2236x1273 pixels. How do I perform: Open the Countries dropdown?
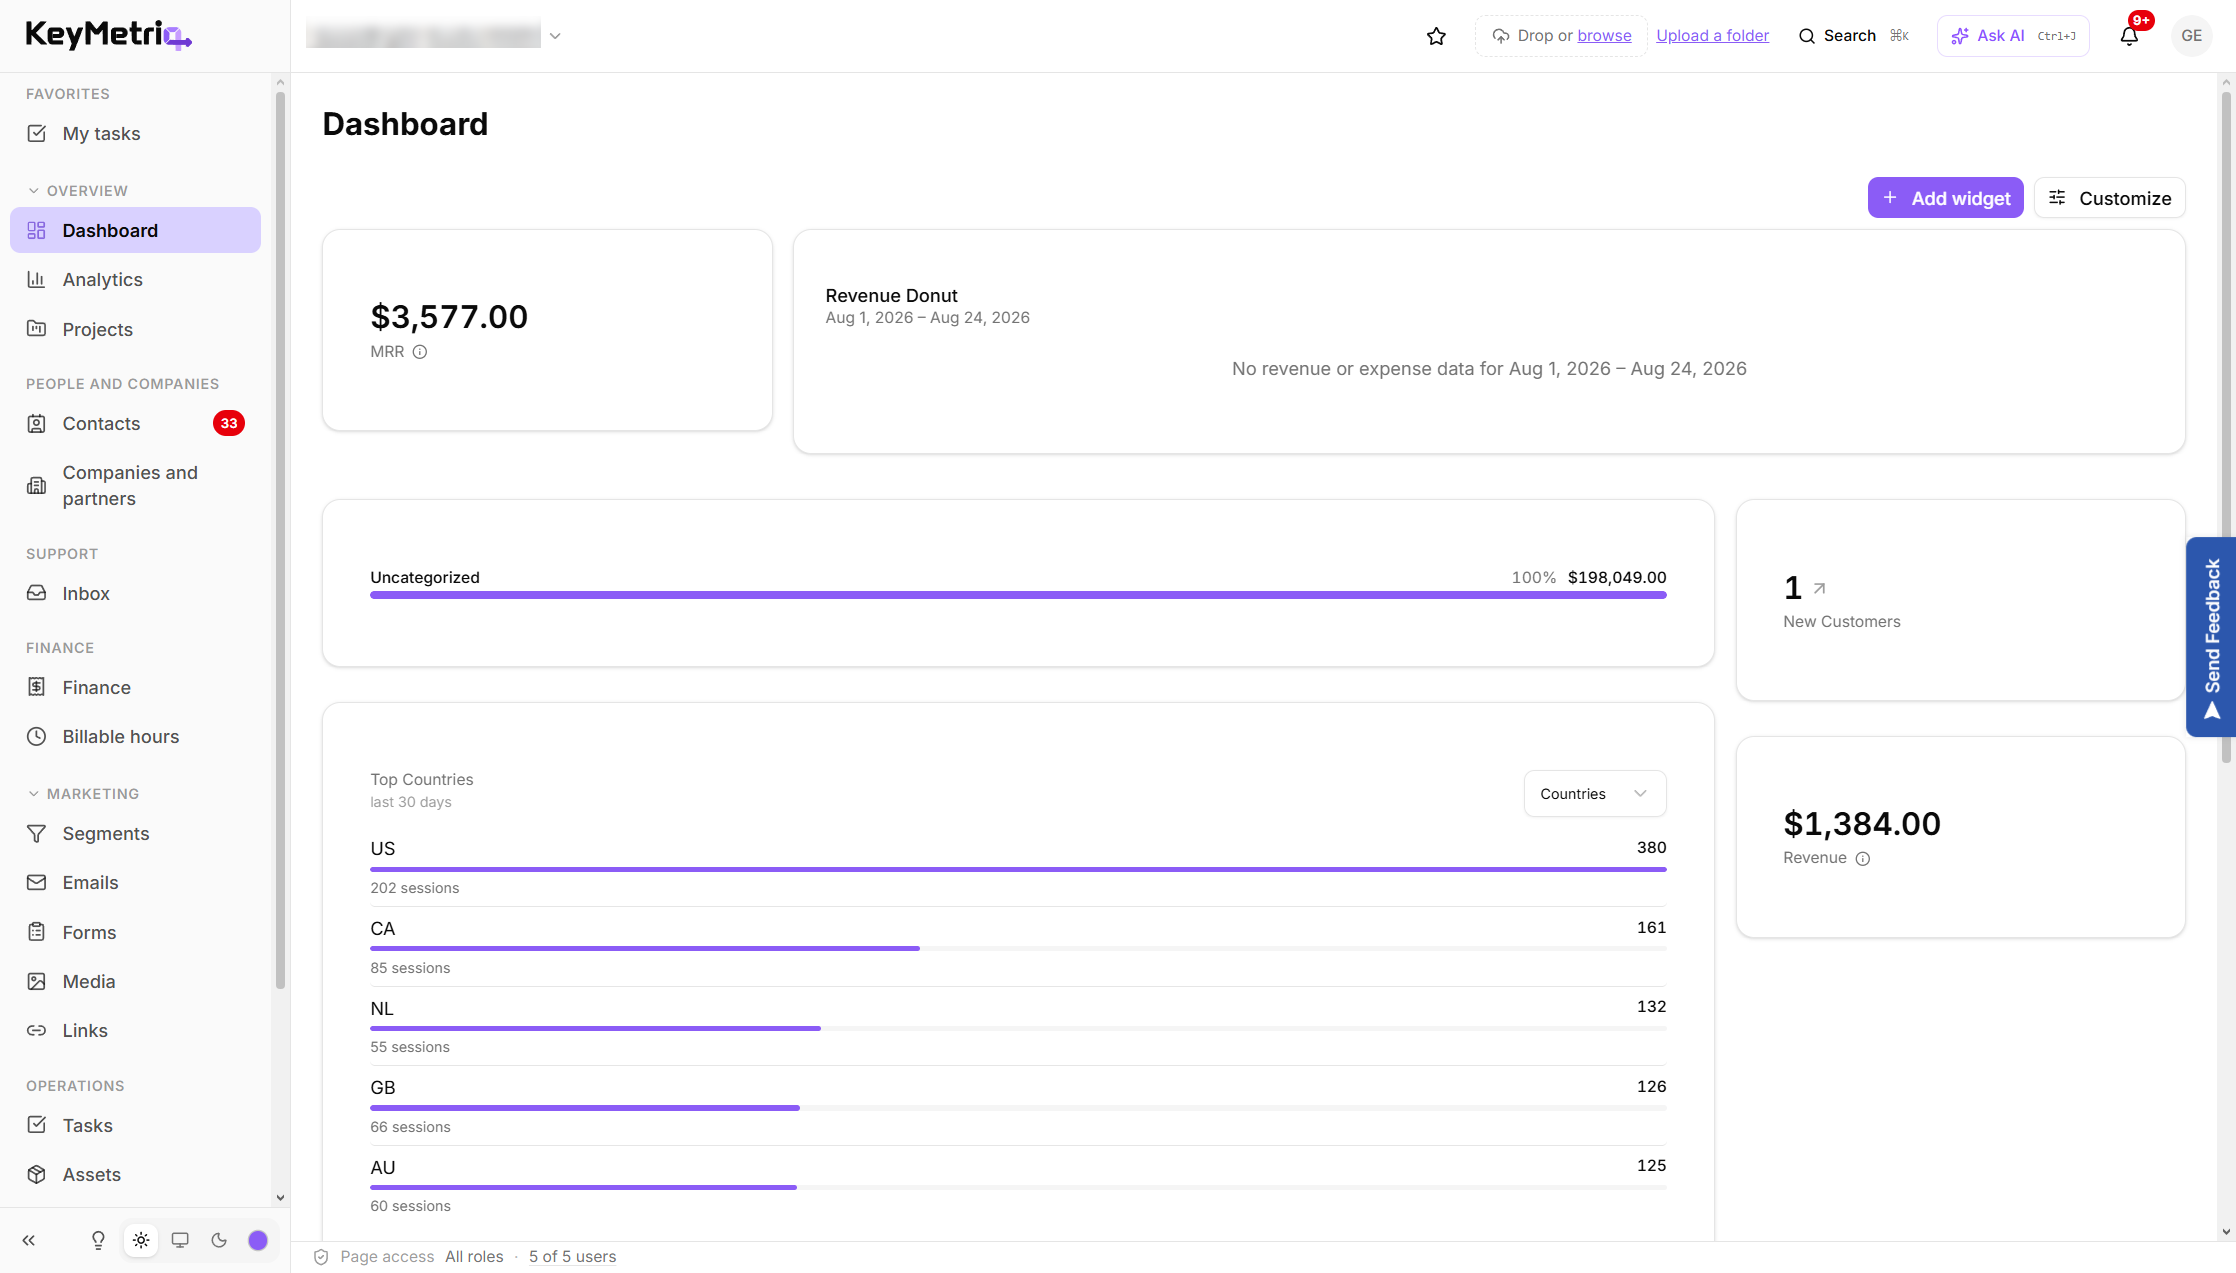pos(1594,794)
